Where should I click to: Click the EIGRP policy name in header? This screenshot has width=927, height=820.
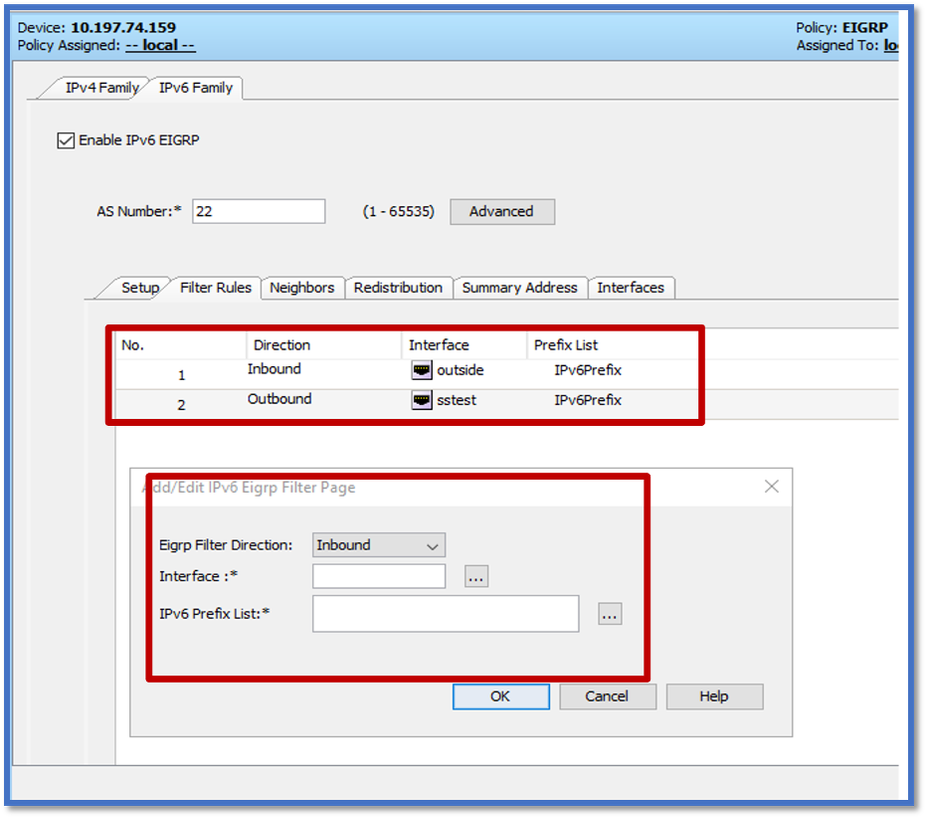click(865, 28)
